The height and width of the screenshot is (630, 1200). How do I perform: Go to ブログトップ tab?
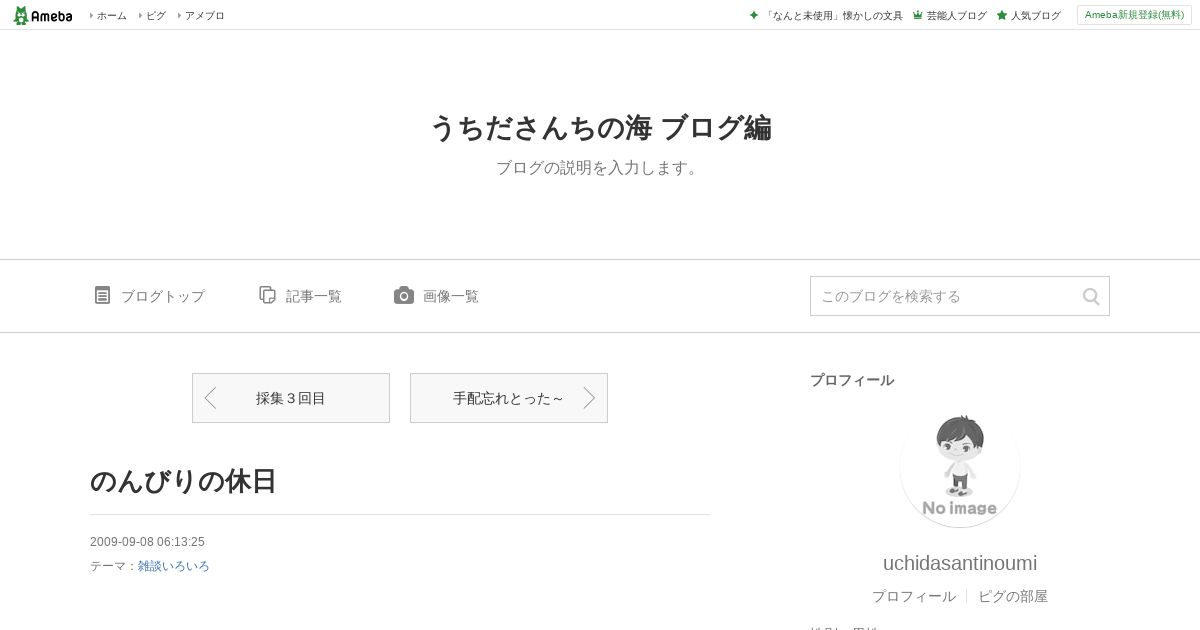coord(163,296)
